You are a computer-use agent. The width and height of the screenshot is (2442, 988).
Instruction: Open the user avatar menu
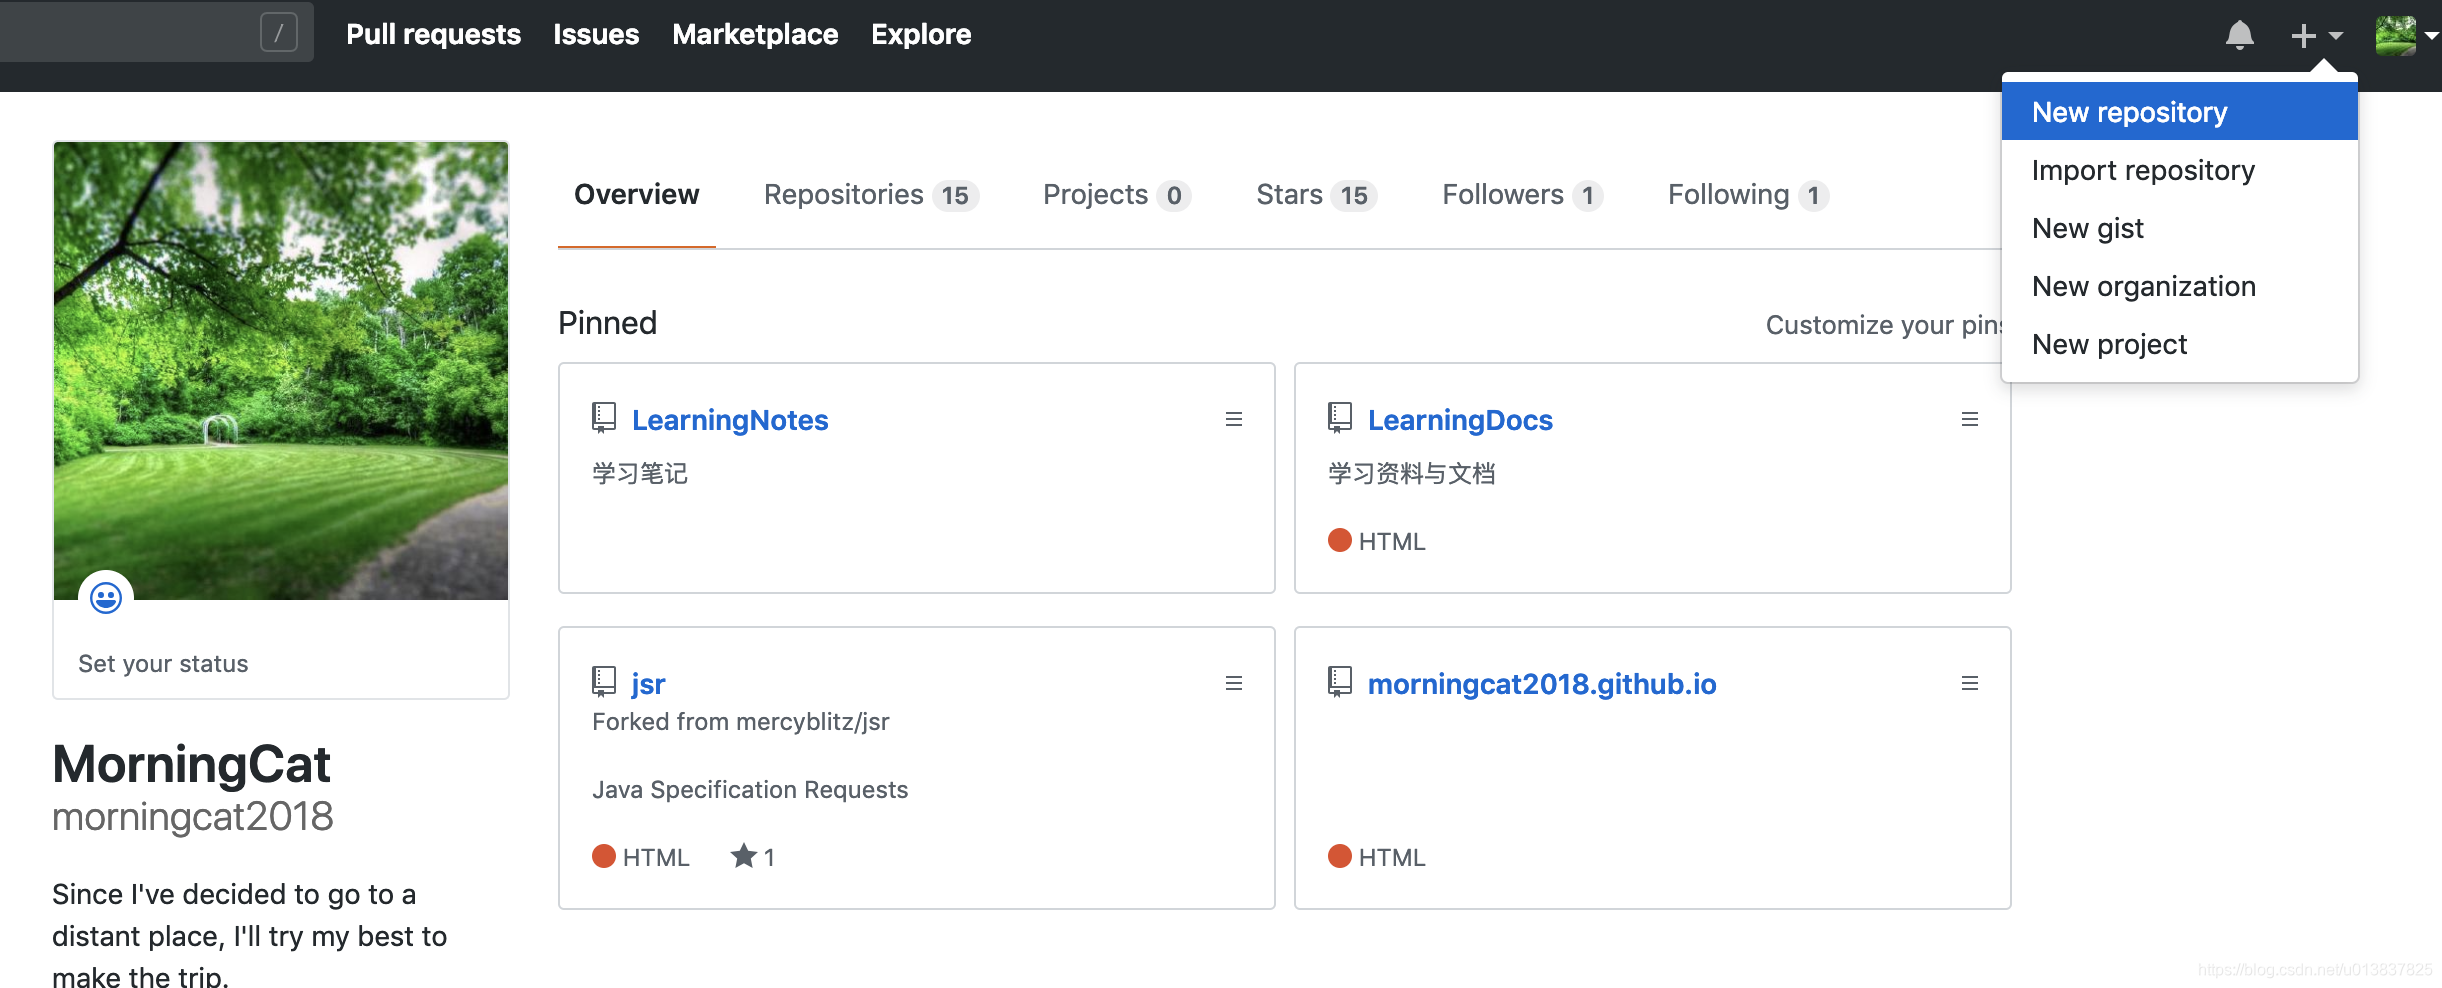2407,35
